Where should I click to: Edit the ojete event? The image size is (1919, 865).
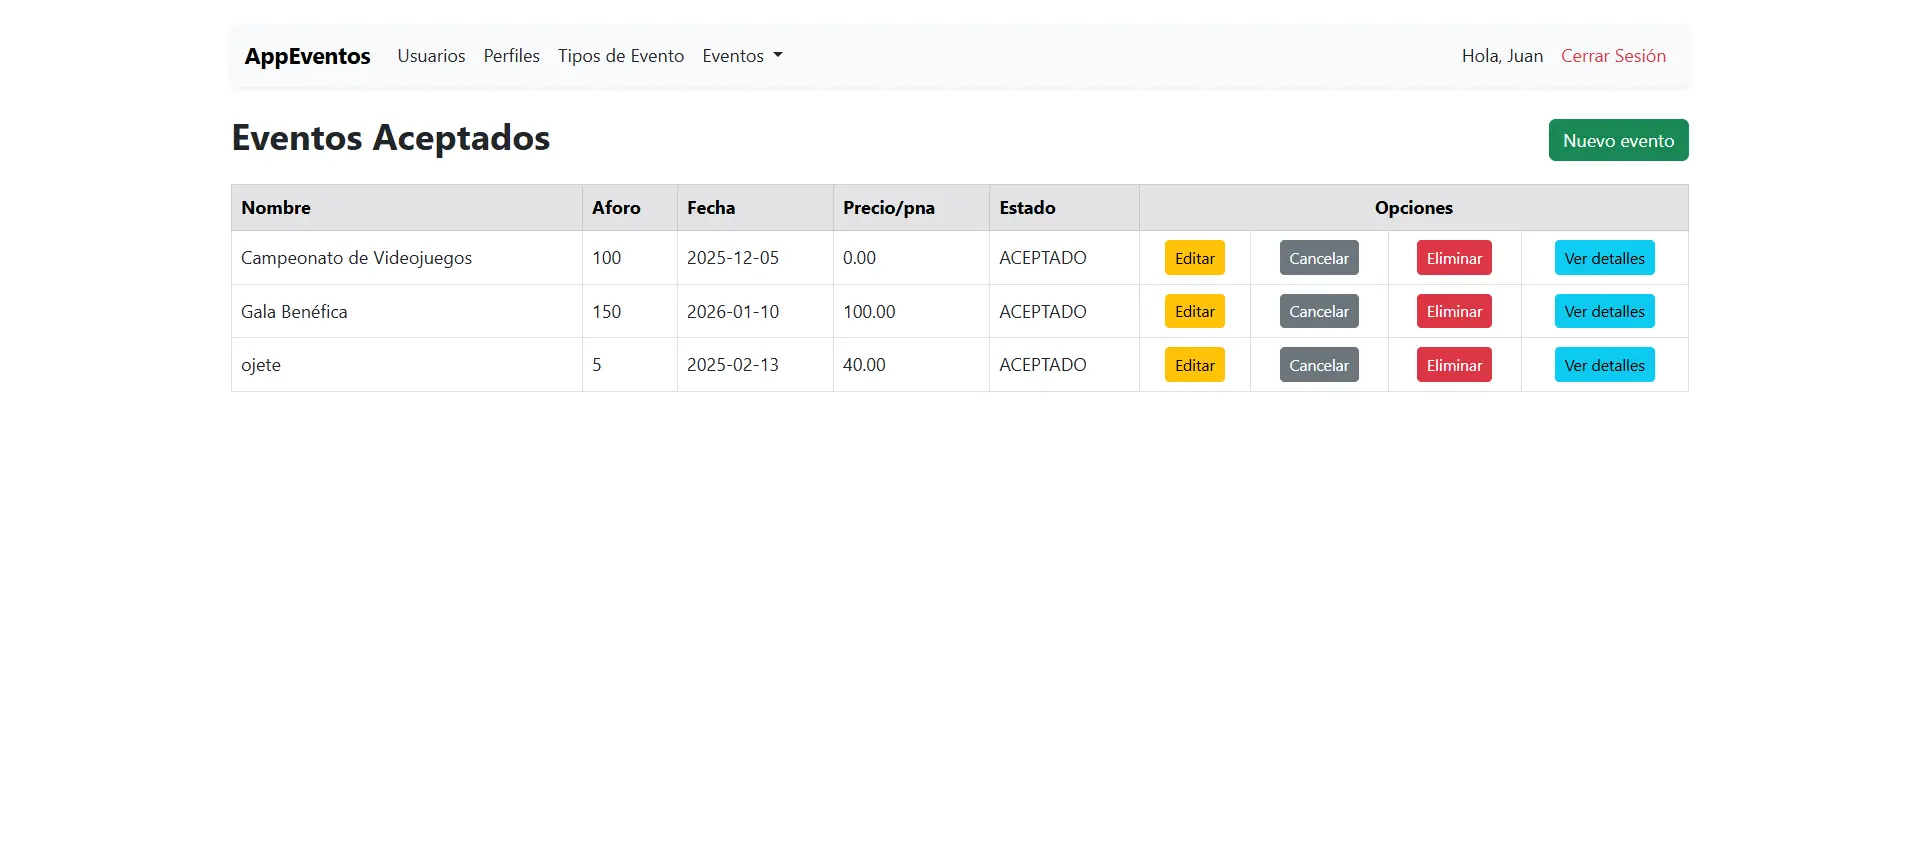pyautogui.click(x=1194, y=365)
